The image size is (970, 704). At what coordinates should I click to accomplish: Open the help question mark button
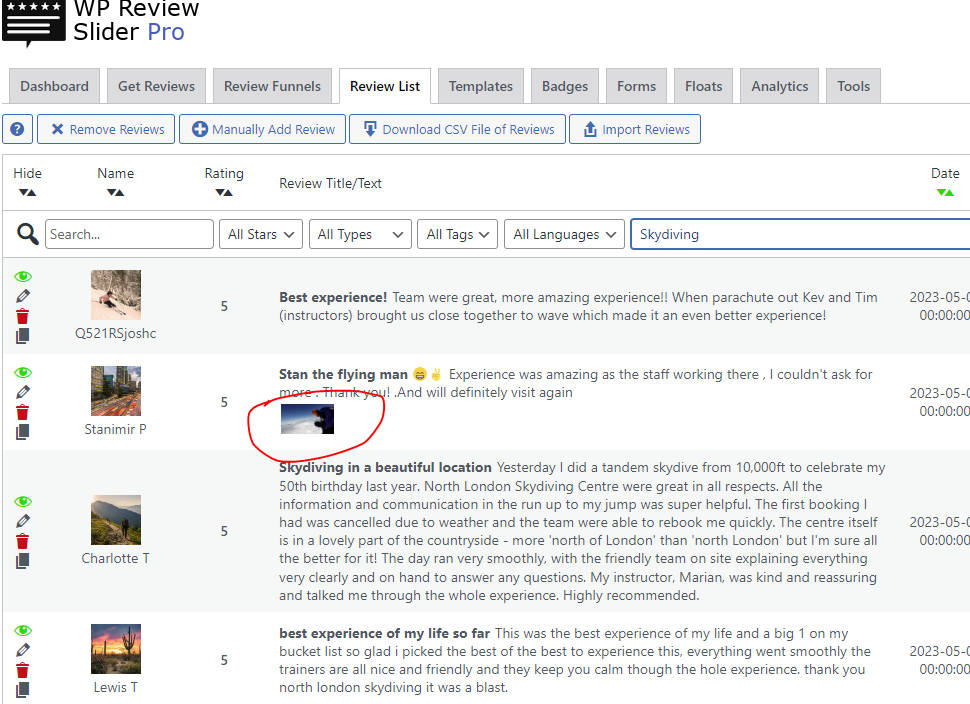pyautogui.click(x=17, y=129)
